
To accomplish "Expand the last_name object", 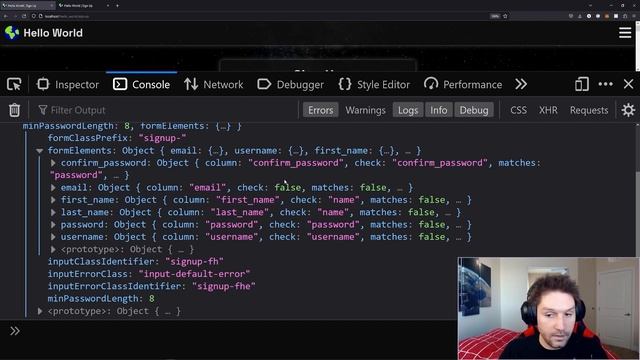I will pyautogui.click(x=53, y=212).
